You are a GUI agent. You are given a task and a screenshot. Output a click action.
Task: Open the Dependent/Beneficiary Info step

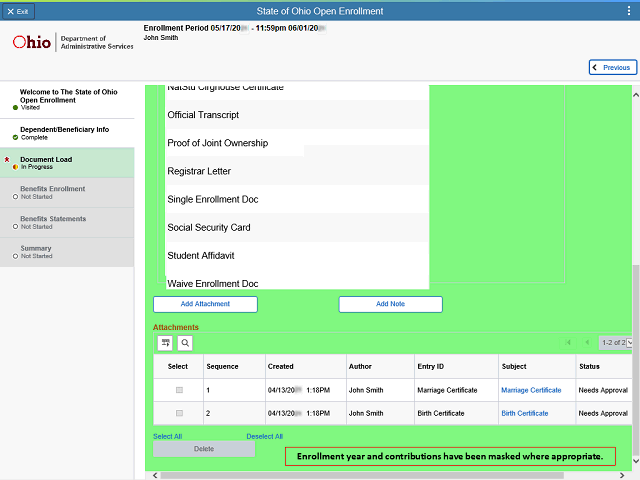pos(67,133)
